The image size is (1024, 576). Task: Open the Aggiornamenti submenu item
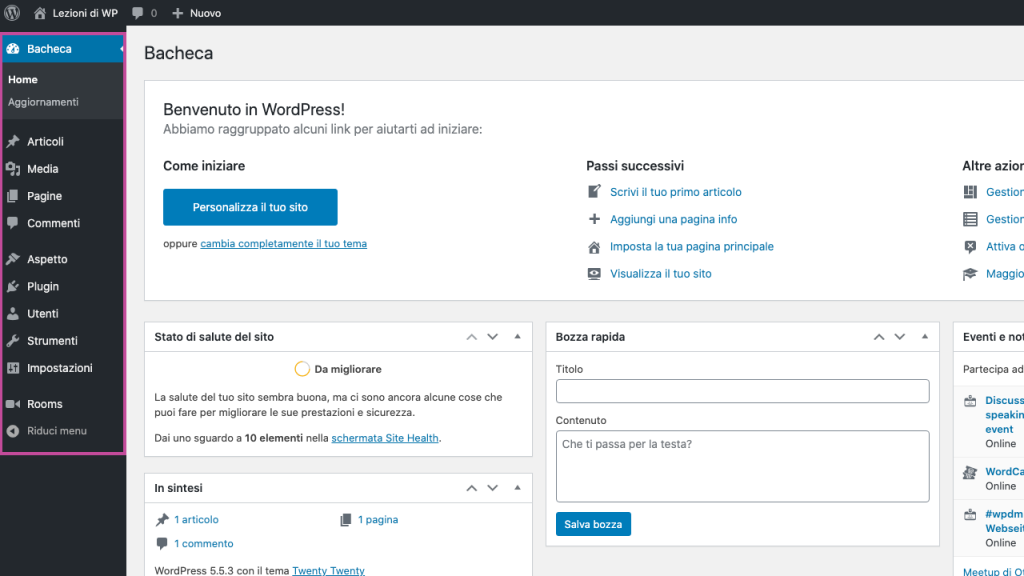click(x=43, y=102)
